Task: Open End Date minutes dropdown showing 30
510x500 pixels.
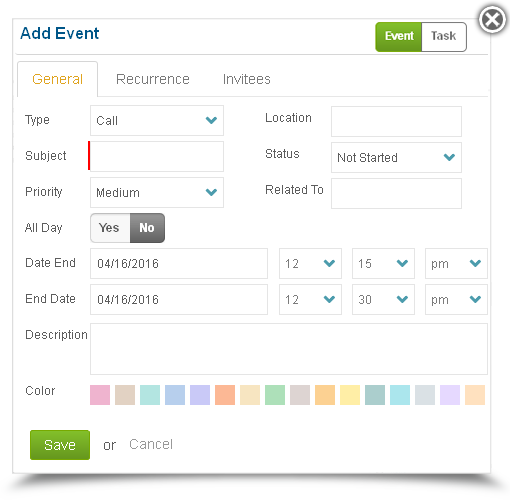Action: click(x=383, y=299)
